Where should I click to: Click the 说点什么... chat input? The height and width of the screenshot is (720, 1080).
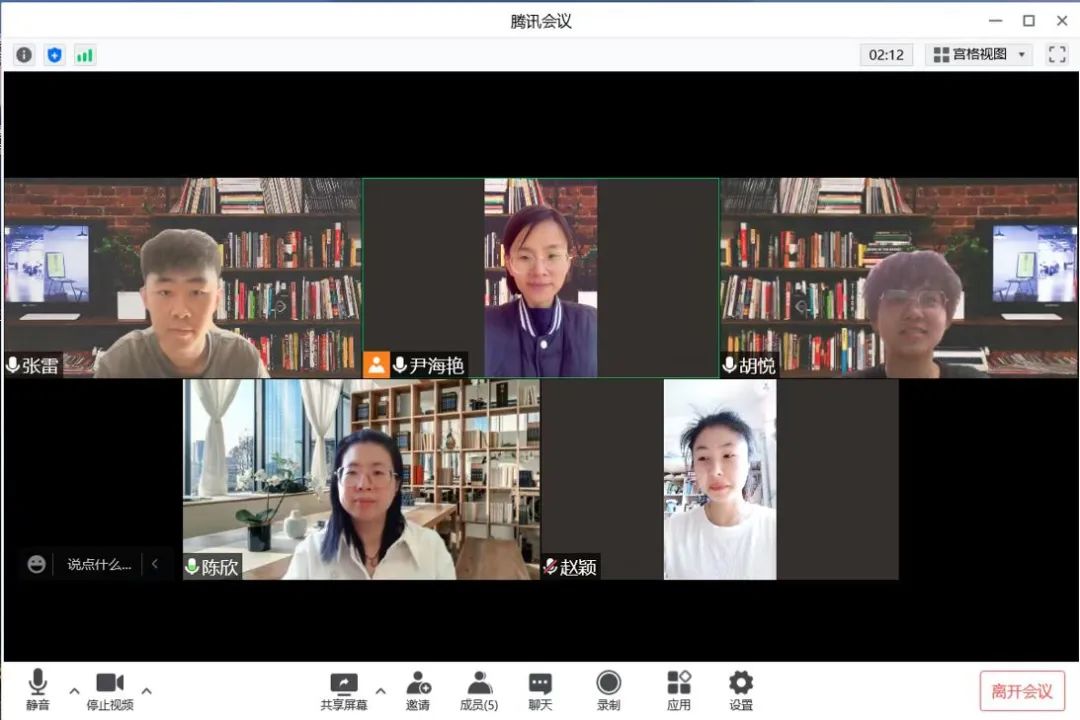click(98, 564)
